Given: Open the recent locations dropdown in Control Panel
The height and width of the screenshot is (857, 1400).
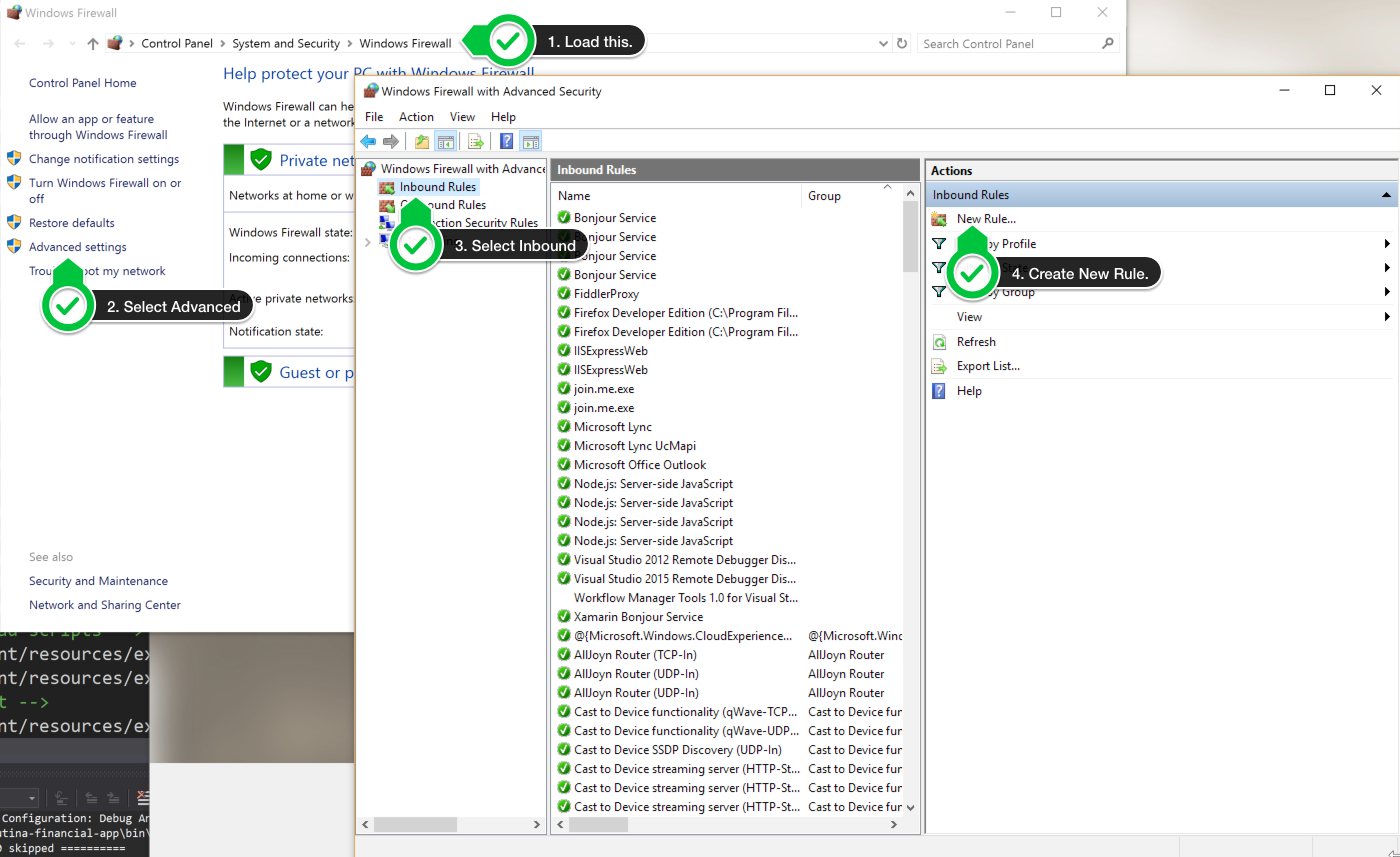Looking at the screenshot, I should [72, 43].
